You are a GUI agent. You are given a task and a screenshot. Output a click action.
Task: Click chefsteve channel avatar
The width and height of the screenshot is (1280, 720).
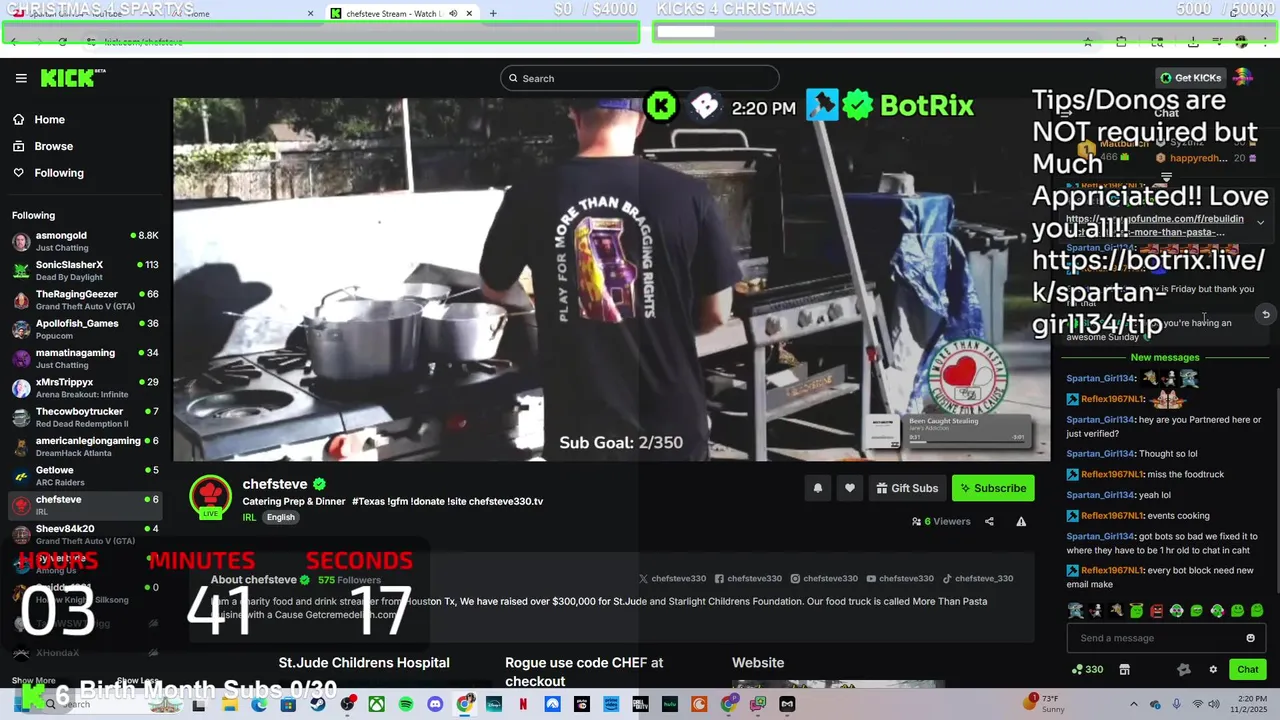(210, 496)
